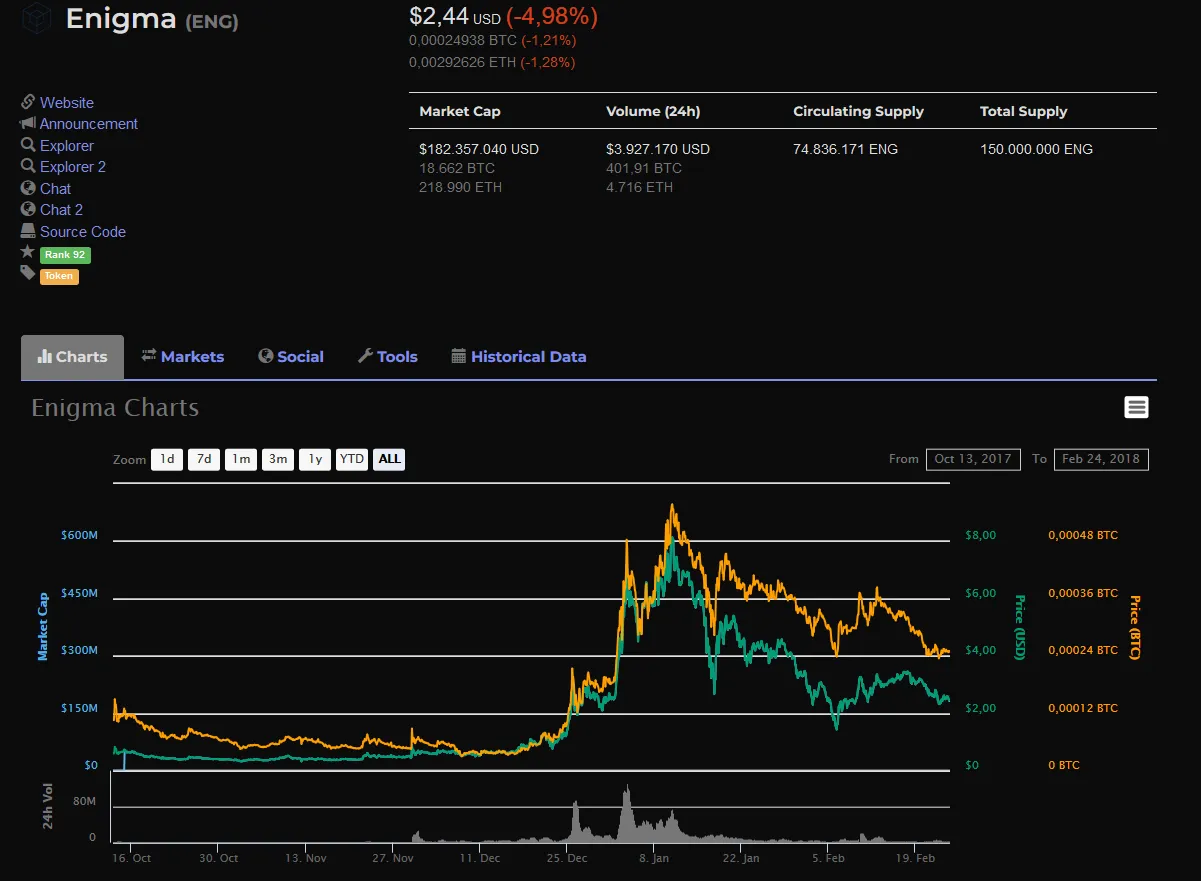Switch to the Social tab
Screen dimensions: 1201x881
[x=291, y=357]
